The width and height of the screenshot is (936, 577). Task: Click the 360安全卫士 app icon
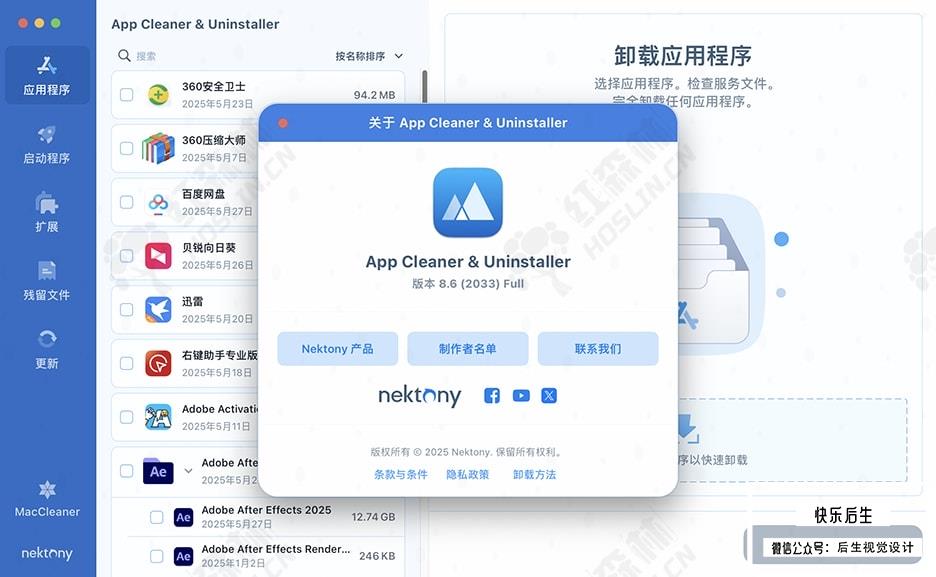coord(158,94)
